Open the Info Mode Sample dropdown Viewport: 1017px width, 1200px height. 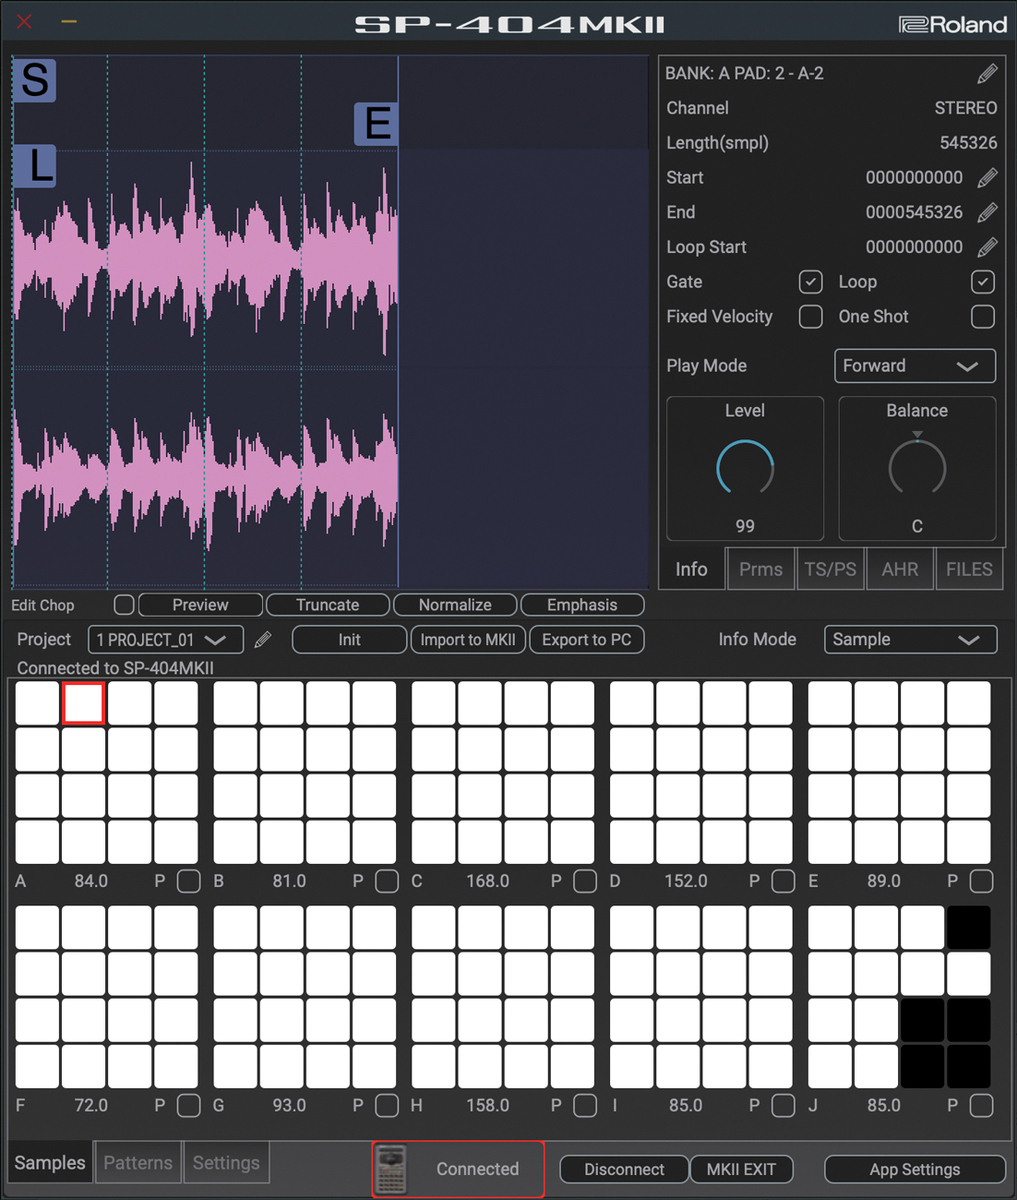[x=910, y=640]
